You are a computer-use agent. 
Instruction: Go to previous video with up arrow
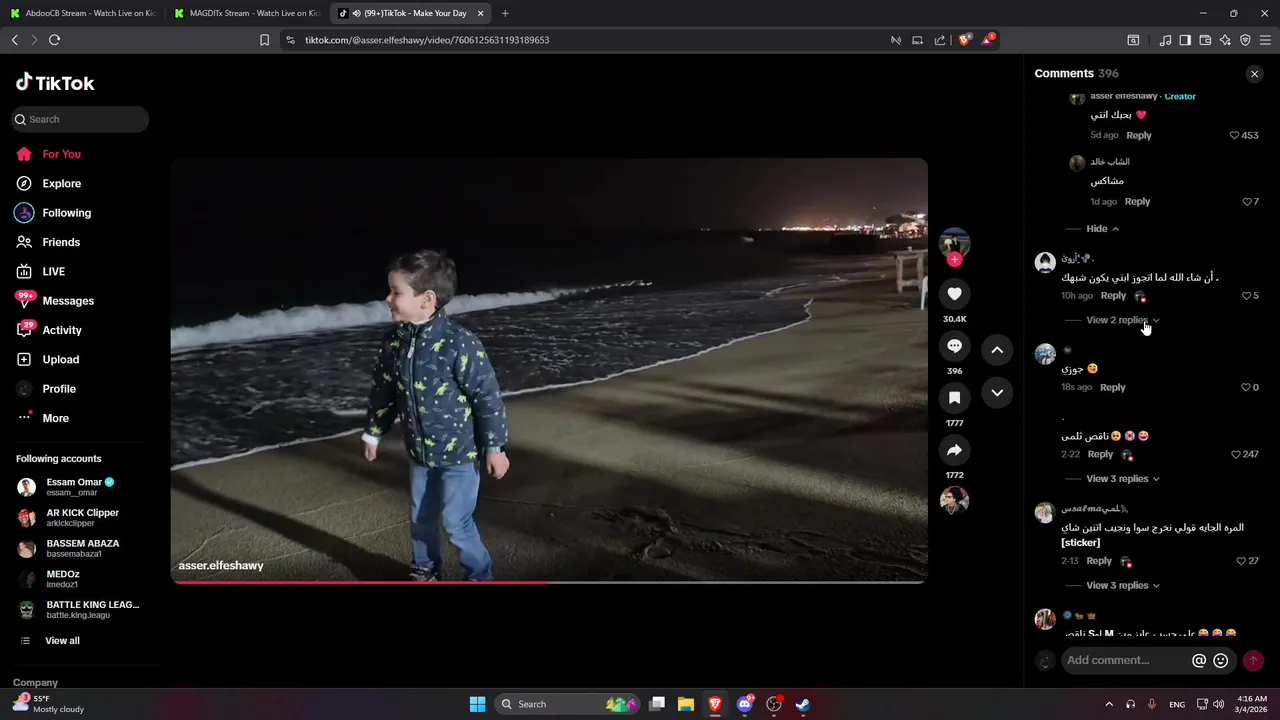click(997, 350)
